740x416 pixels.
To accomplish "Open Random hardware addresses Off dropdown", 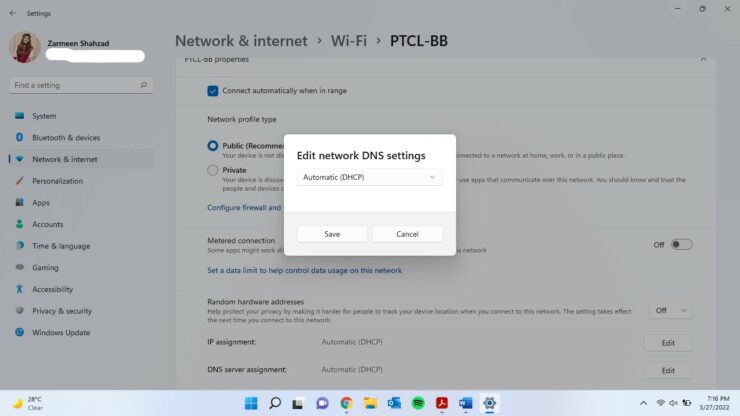I will pos(671,310).
